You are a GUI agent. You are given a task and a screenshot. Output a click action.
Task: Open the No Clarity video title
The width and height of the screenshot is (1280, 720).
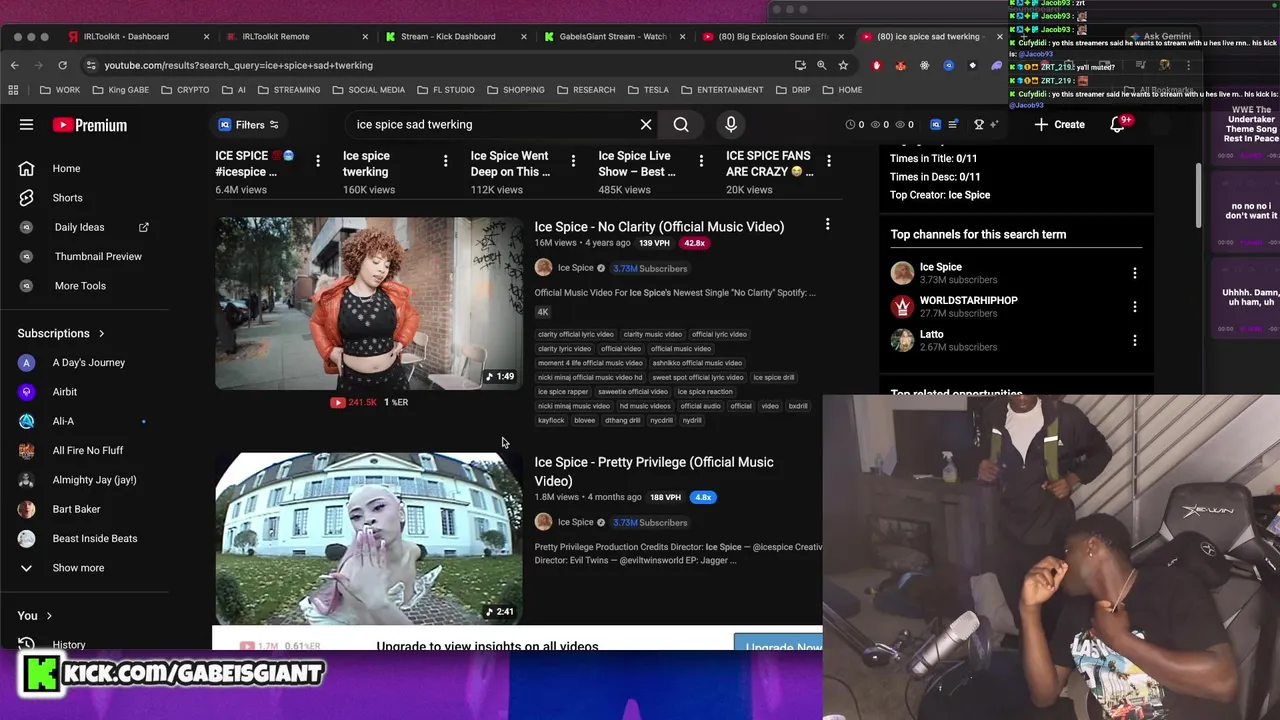coord(659,227)
